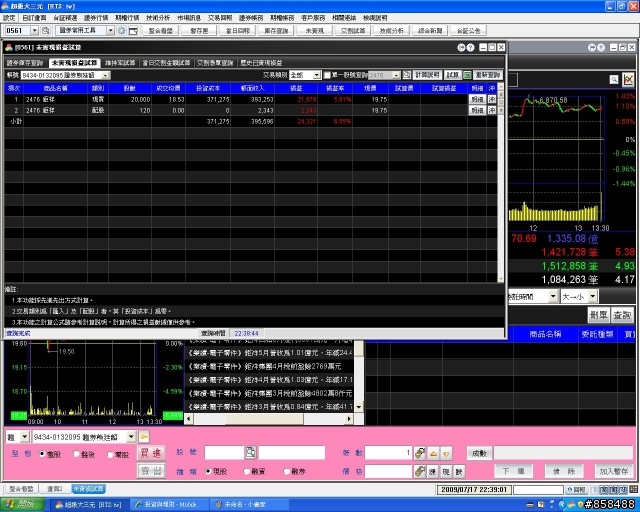Open the 證券常用工具 toolbar dropdown
Image resolution: width=640 pixels, height=512 pixels.
tap(110, 31)
